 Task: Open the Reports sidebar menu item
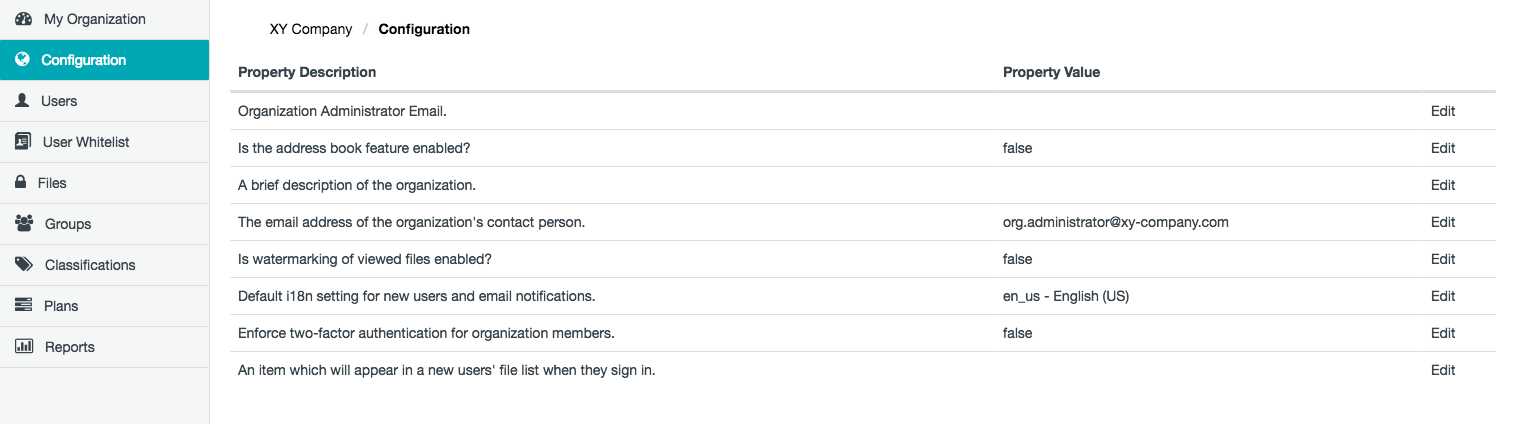point(69,347)
